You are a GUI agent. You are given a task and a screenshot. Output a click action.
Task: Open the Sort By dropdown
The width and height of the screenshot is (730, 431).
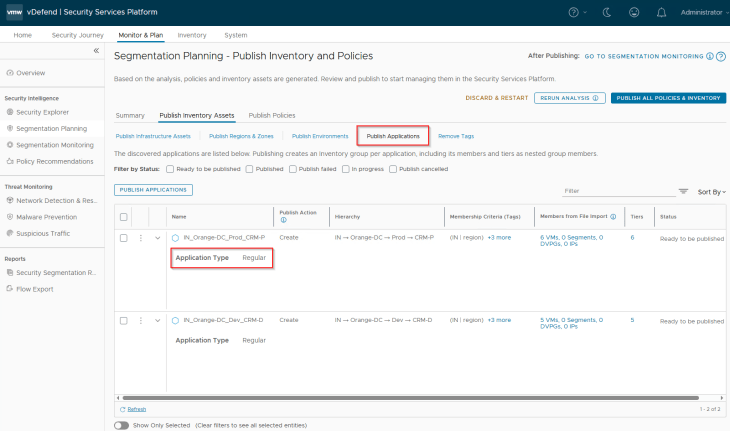coord(711,190)
